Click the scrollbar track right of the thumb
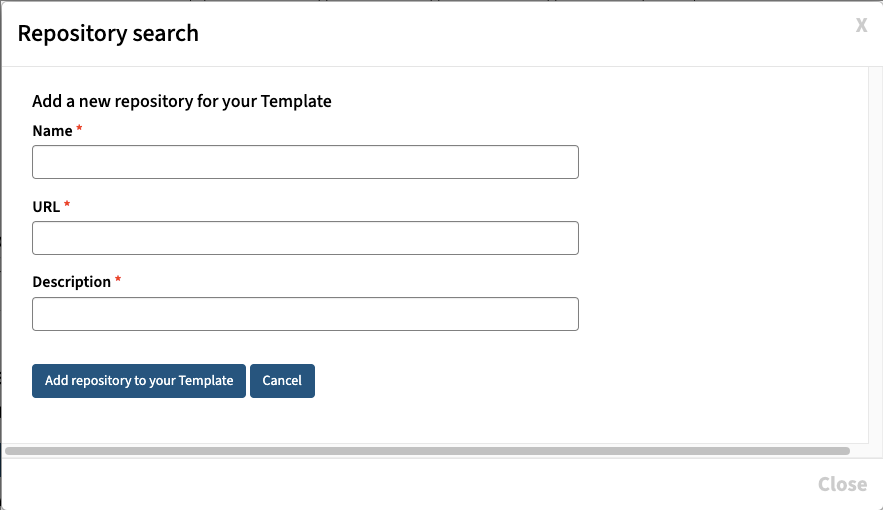883x510 pixels. coord(858,451)
